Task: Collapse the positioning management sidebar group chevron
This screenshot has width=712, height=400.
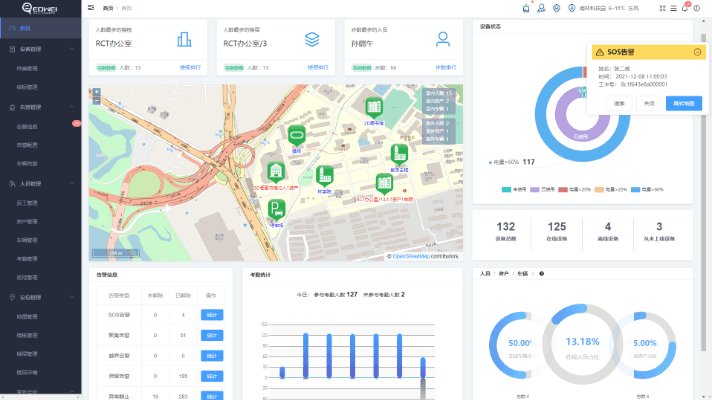Action: (72, 297)
